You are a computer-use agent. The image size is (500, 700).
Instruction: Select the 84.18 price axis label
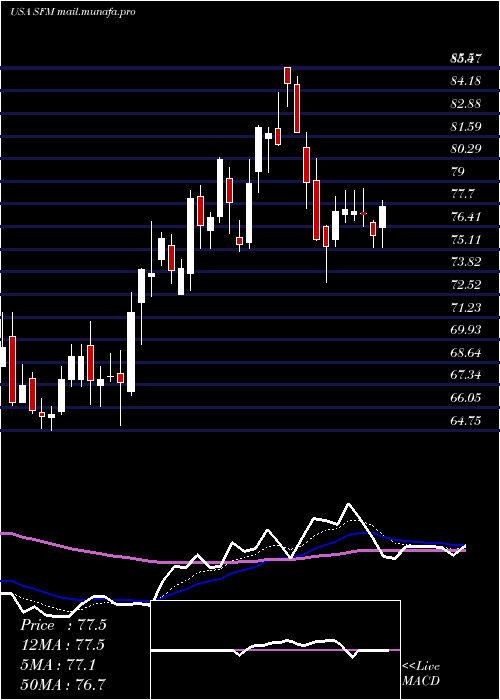[x=467, y=81]
